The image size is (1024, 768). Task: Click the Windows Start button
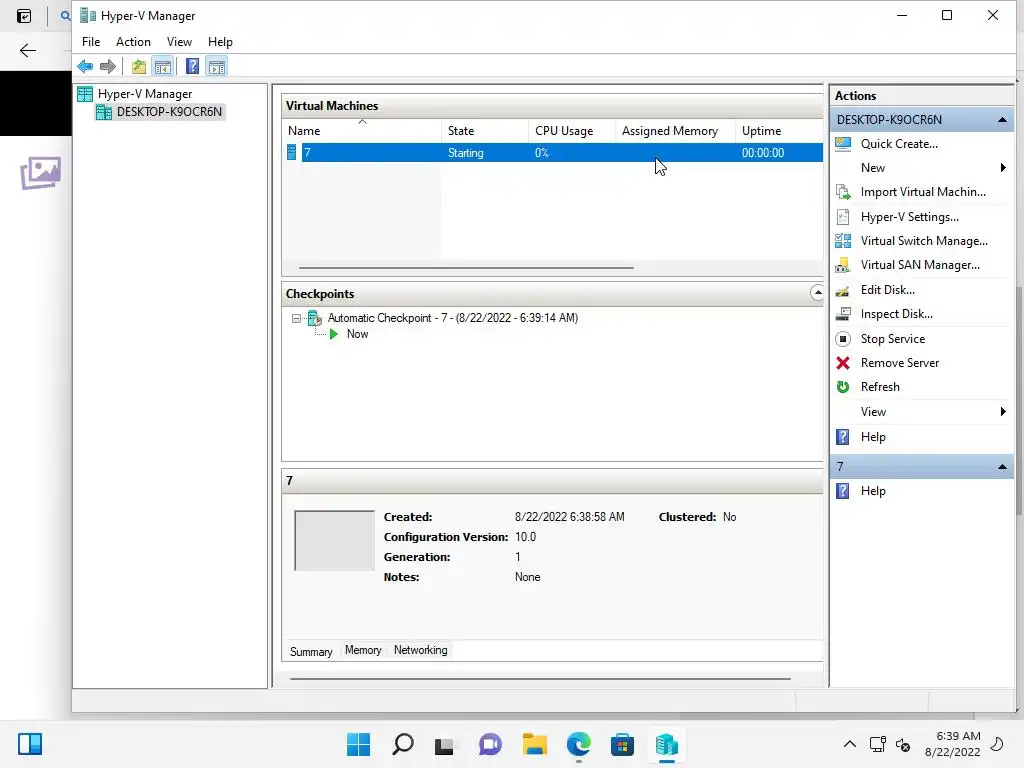coord(358,744)
